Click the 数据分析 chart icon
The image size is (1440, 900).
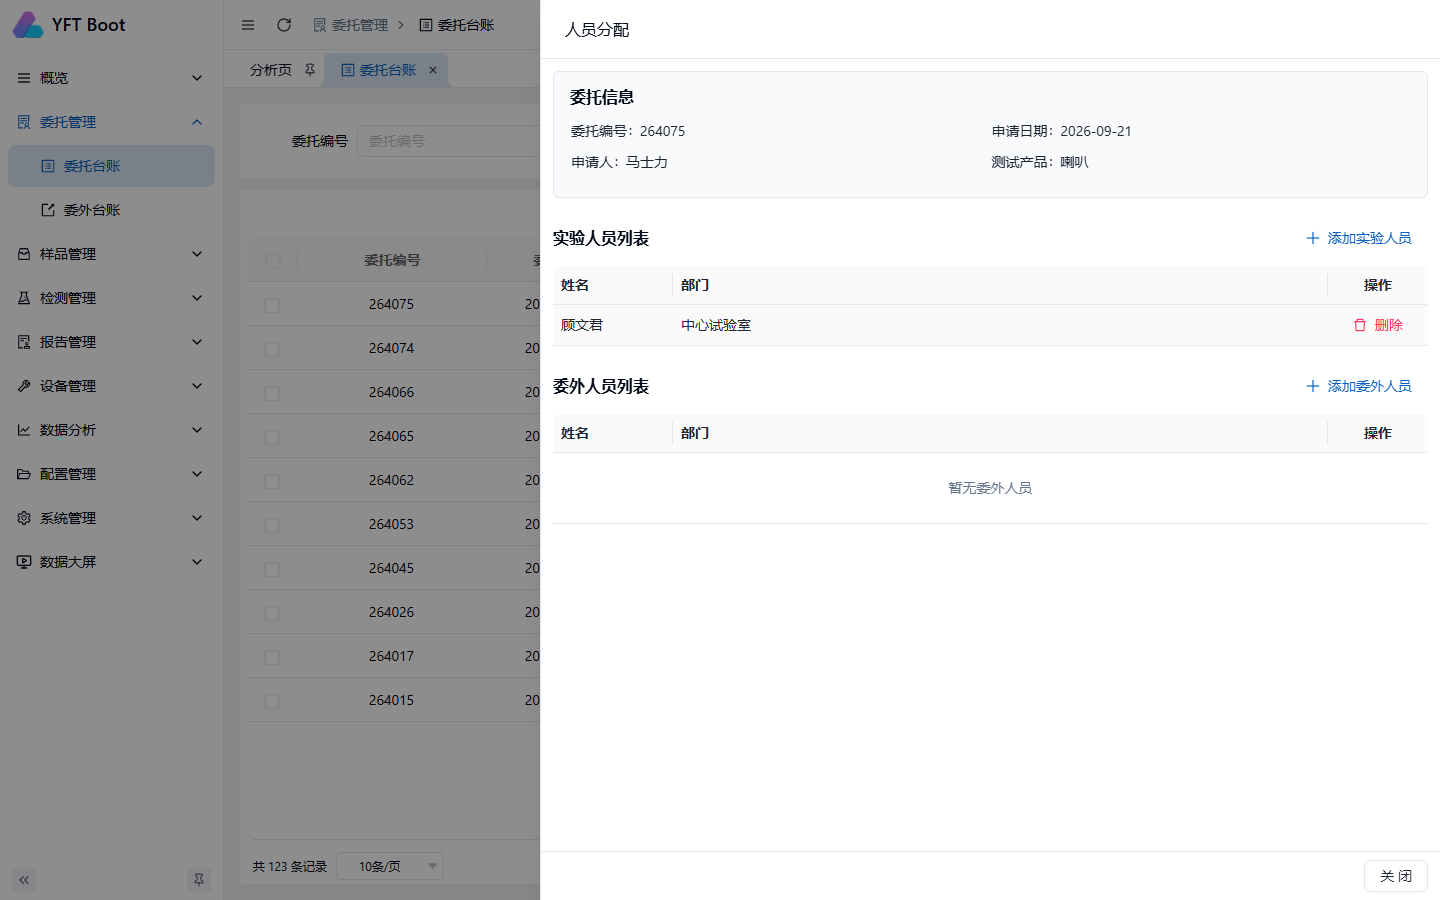click(x=24, y=430)
